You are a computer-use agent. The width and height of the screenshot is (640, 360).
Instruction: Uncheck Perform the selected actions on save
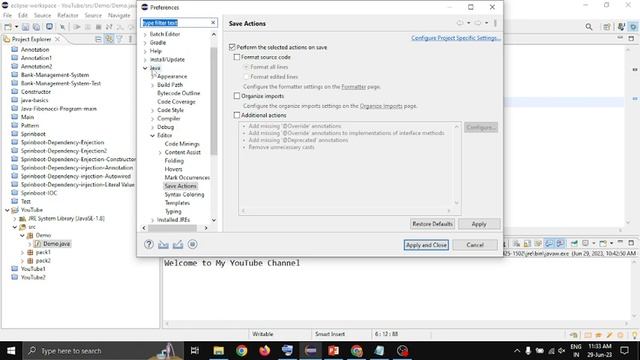232,47
